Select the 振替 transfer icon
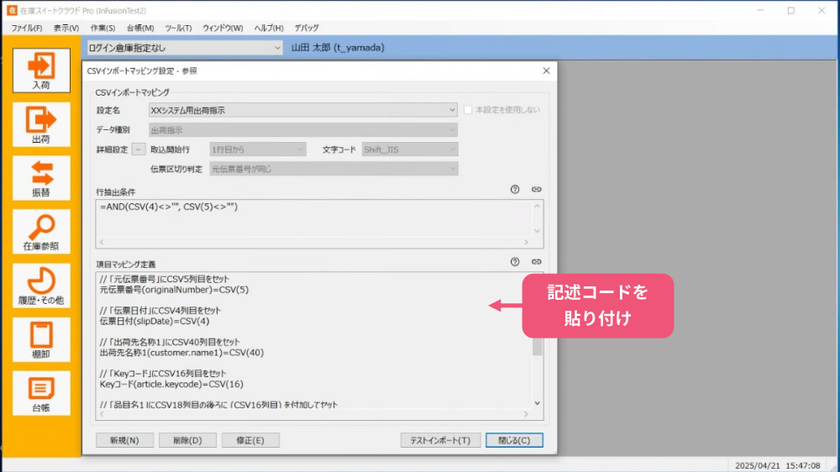 pos(41,178)
